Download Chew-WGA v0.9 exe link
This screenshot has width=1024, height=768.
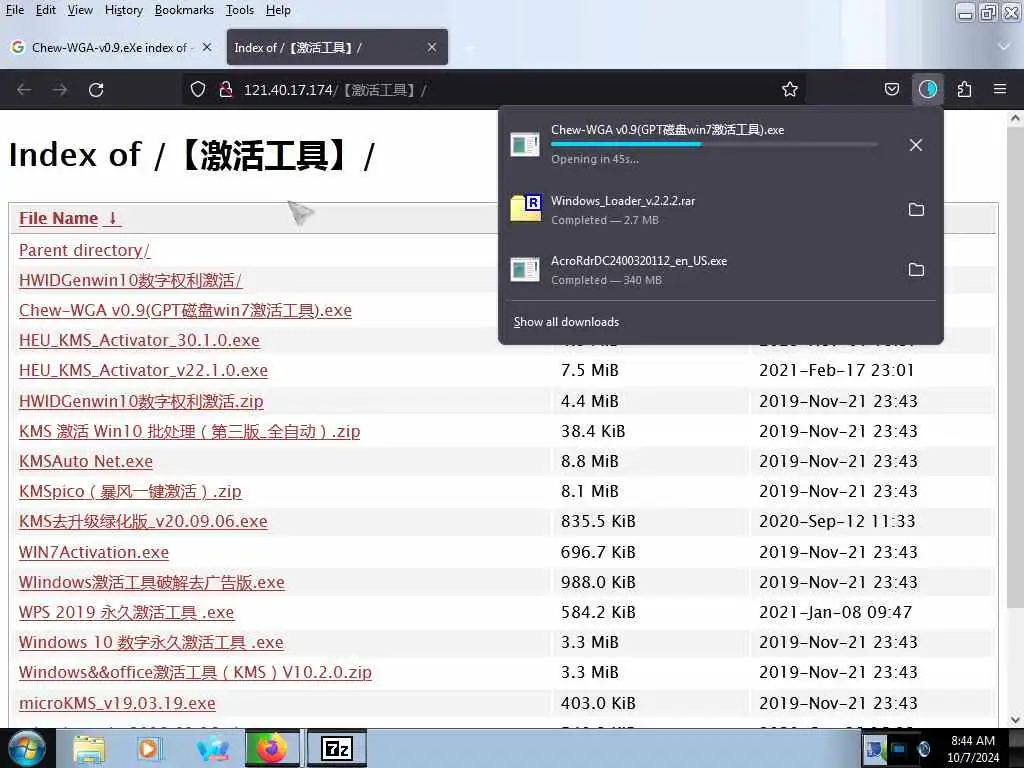pyautogui.click(x=185, y=310)
